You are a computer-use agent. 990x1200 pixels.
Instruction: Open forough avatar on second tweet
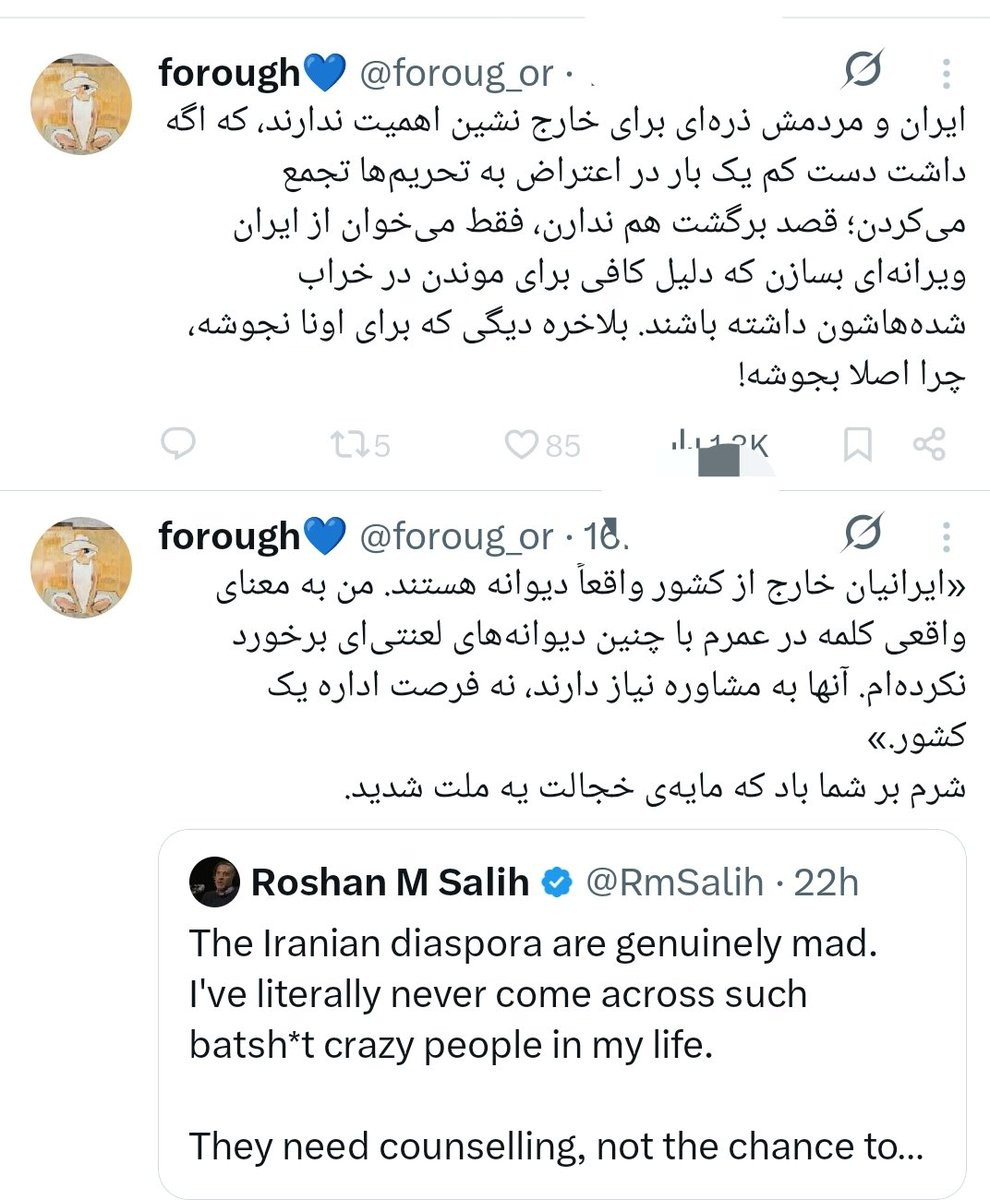pos(82,567)
